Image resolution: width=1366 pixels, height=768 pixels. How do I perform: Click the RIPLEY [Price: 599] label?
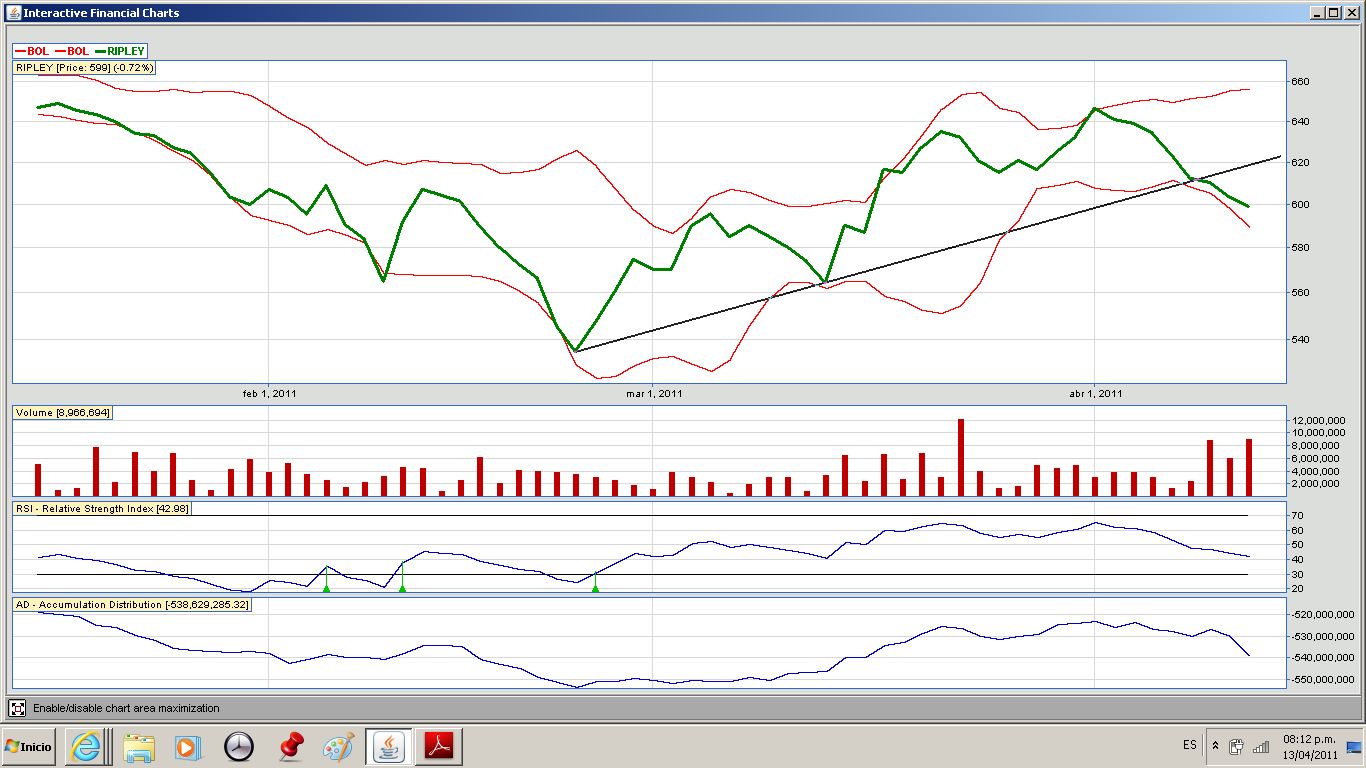tap(84, 67)
